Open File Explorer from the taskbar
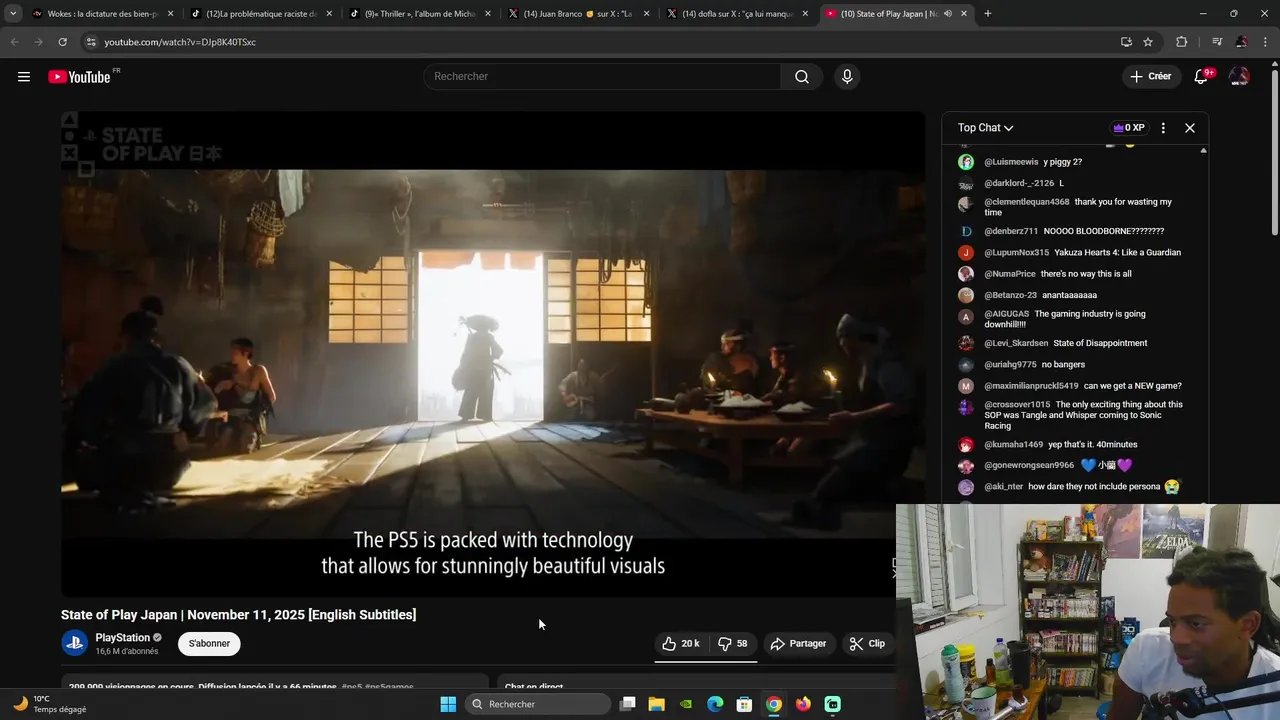 coord(657,704)
